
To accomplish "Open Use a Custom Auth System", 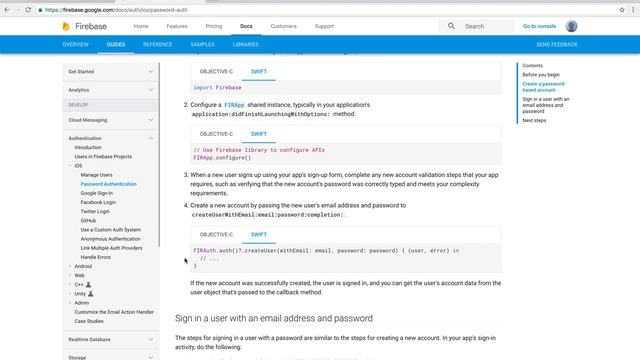I will coord(111,230).
